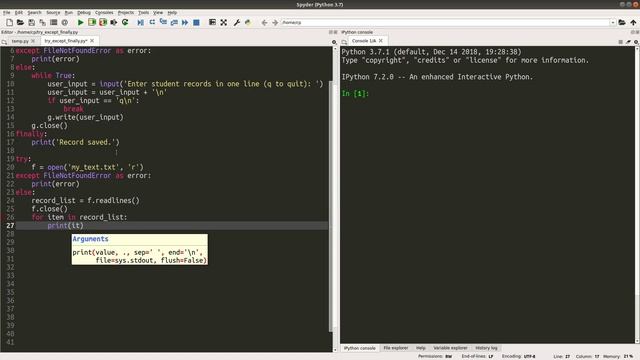This screenshot has width=640, height=360.
Task: Open the Edit menu
Action: coord(19,13)
